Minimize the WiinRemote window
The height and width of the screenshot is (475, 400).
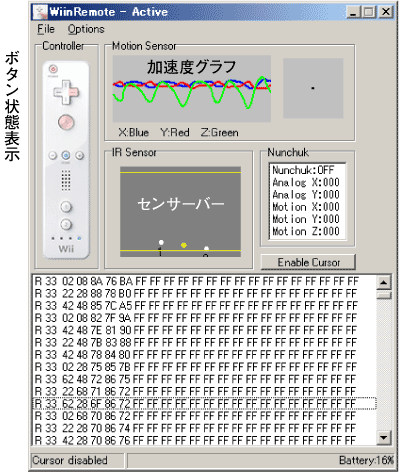tap(353, 12)
